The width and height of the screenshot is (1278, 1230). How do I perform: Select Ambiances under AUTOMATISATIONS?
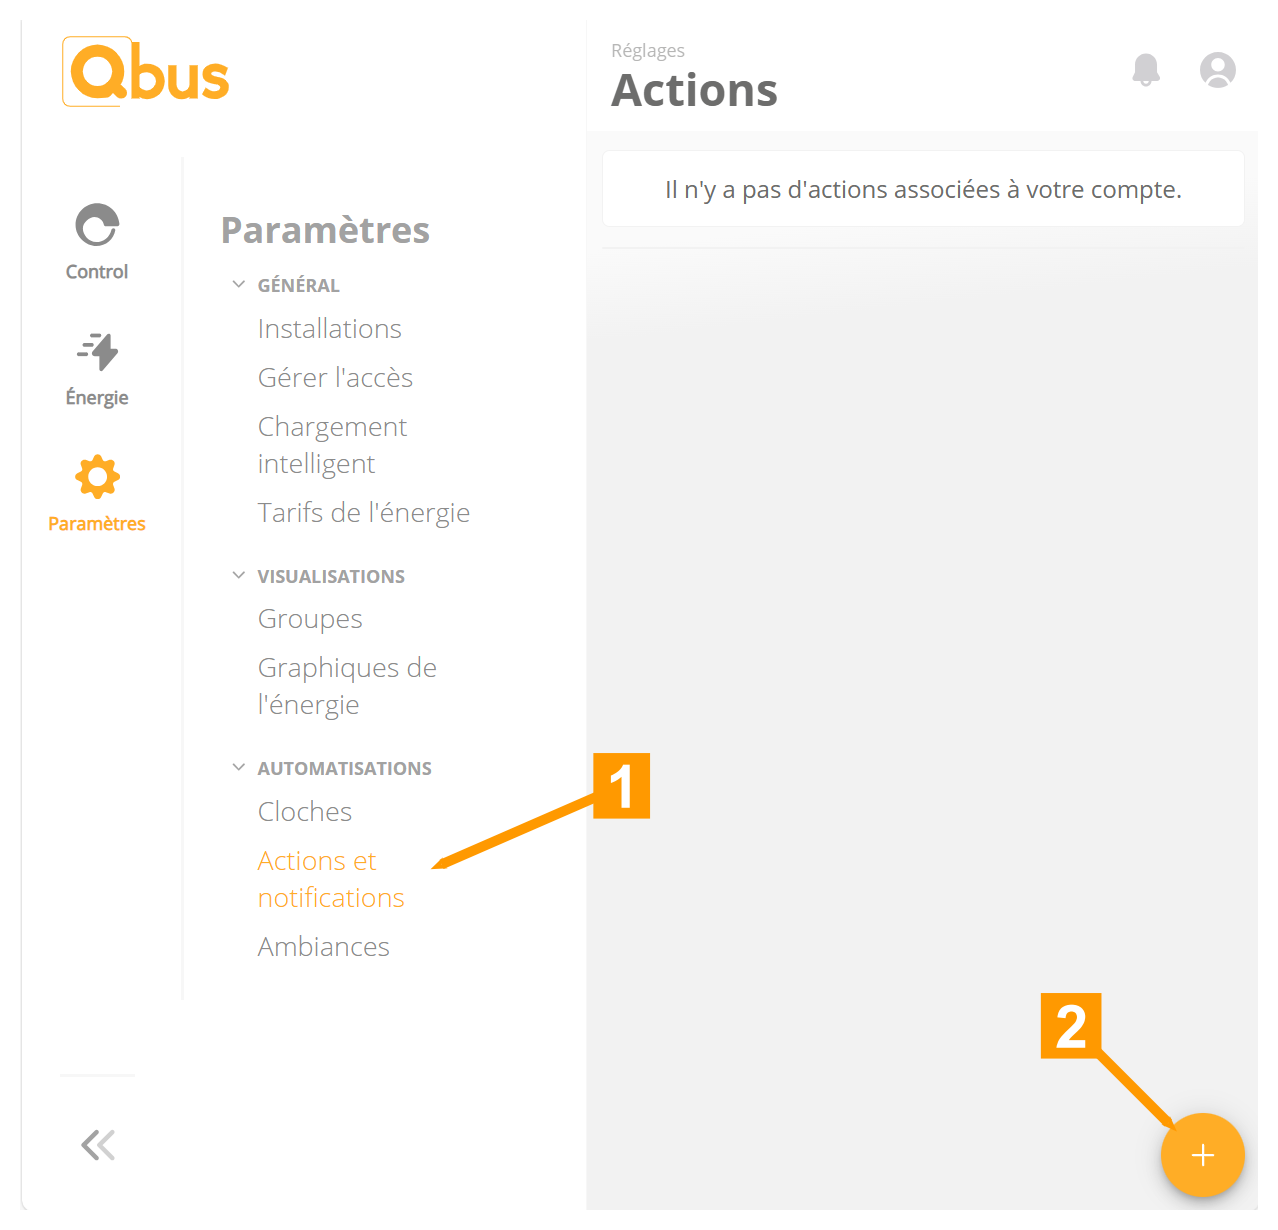tap(323, 946)
